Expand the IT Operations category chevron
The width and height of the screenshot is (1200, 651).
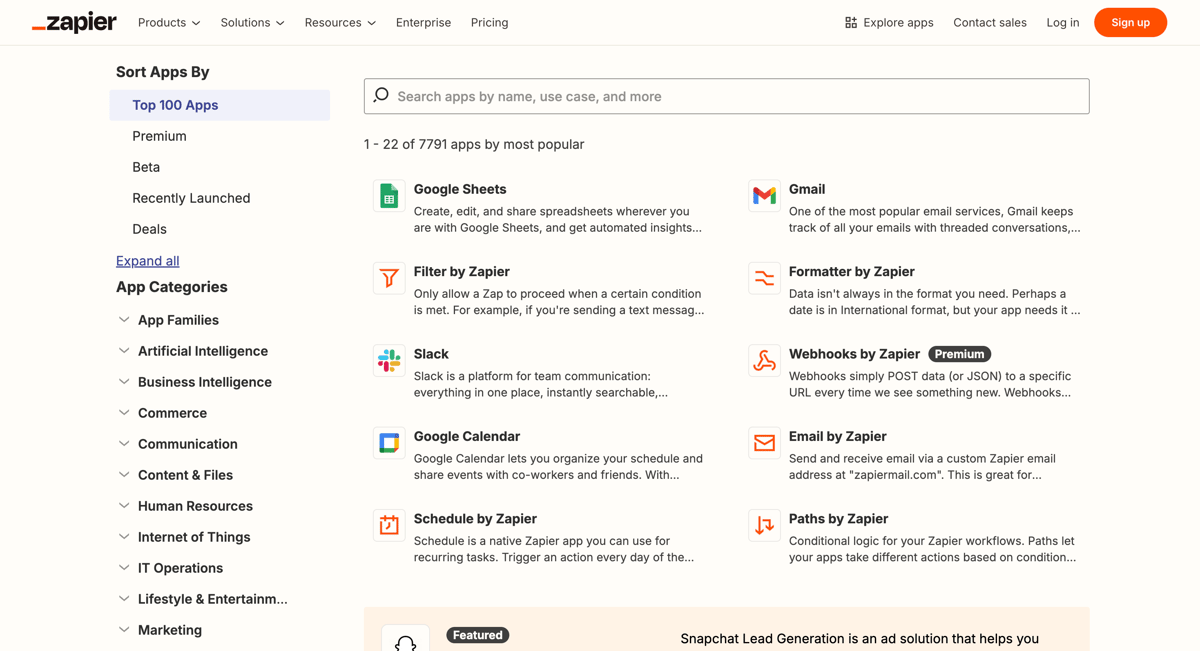coord(124,568)
